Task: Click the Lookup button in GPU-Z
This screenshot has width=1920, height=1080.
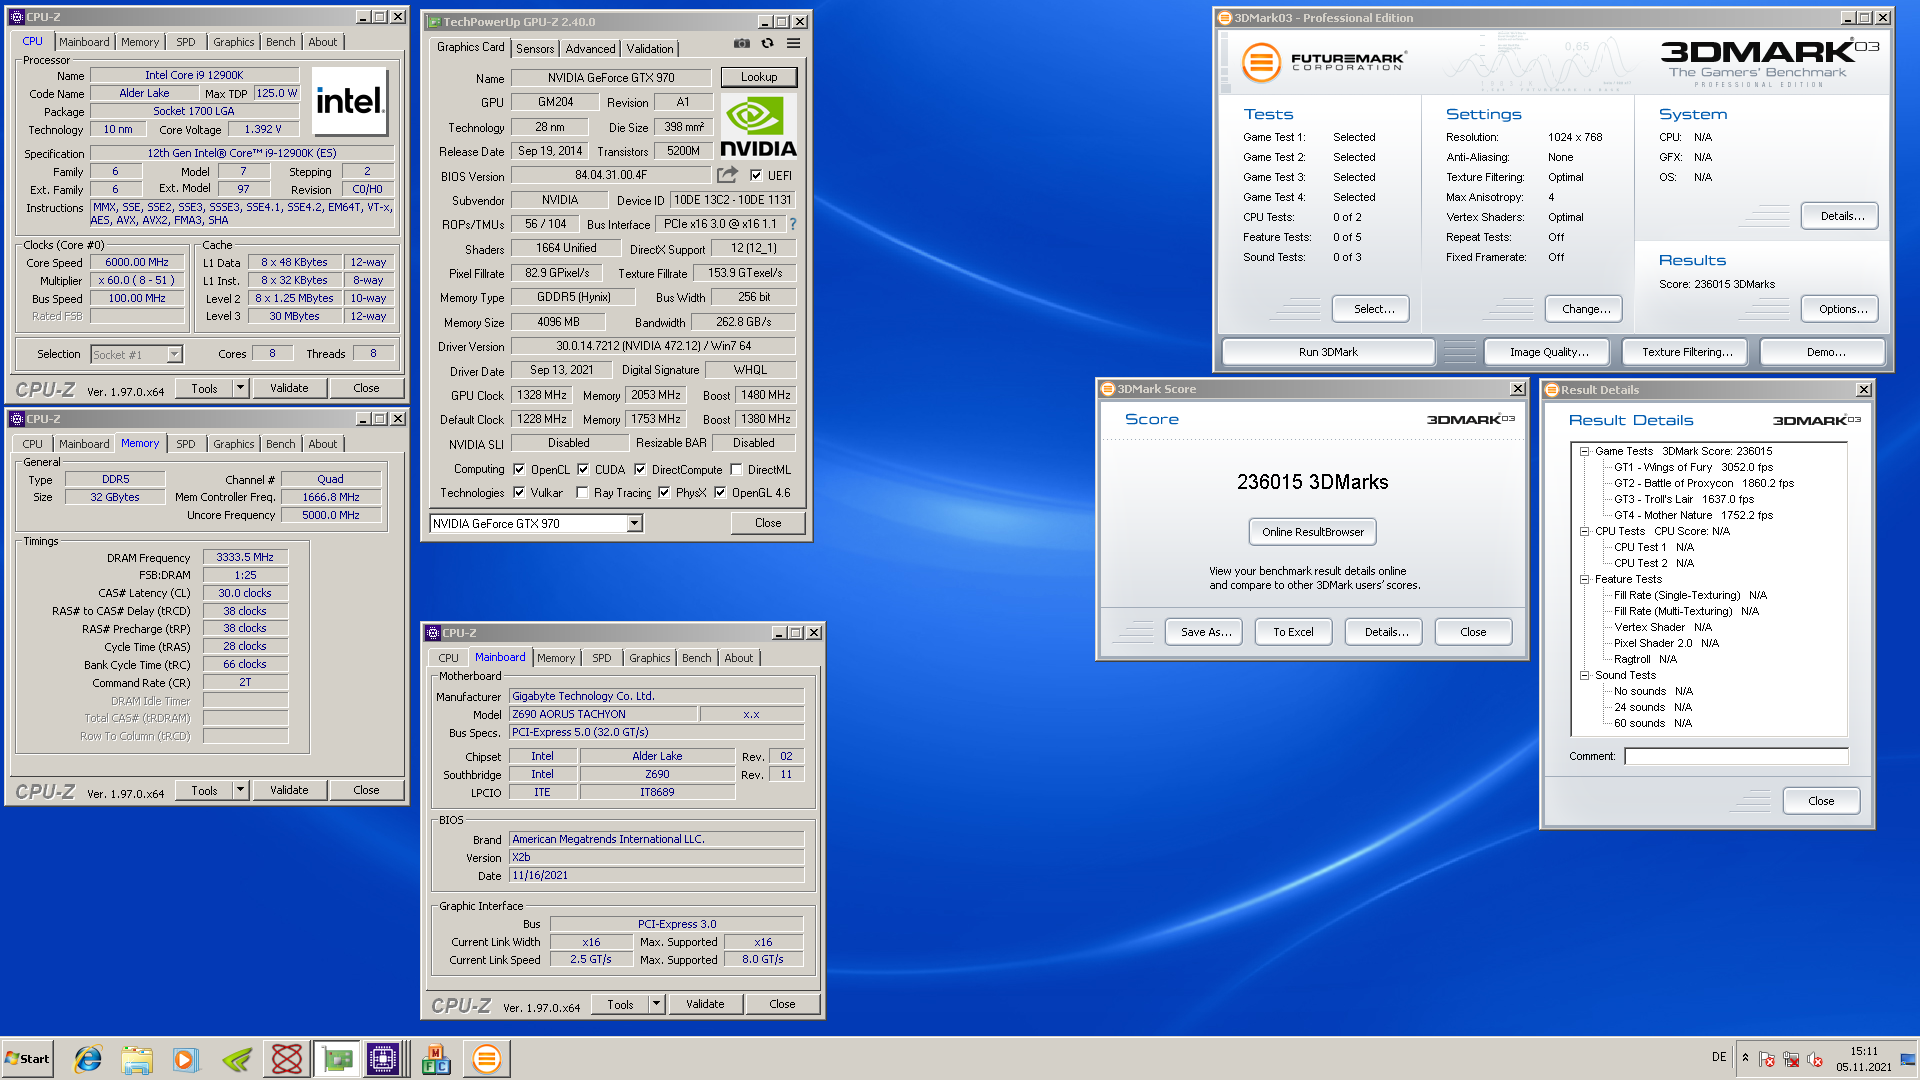Action: 759,77
